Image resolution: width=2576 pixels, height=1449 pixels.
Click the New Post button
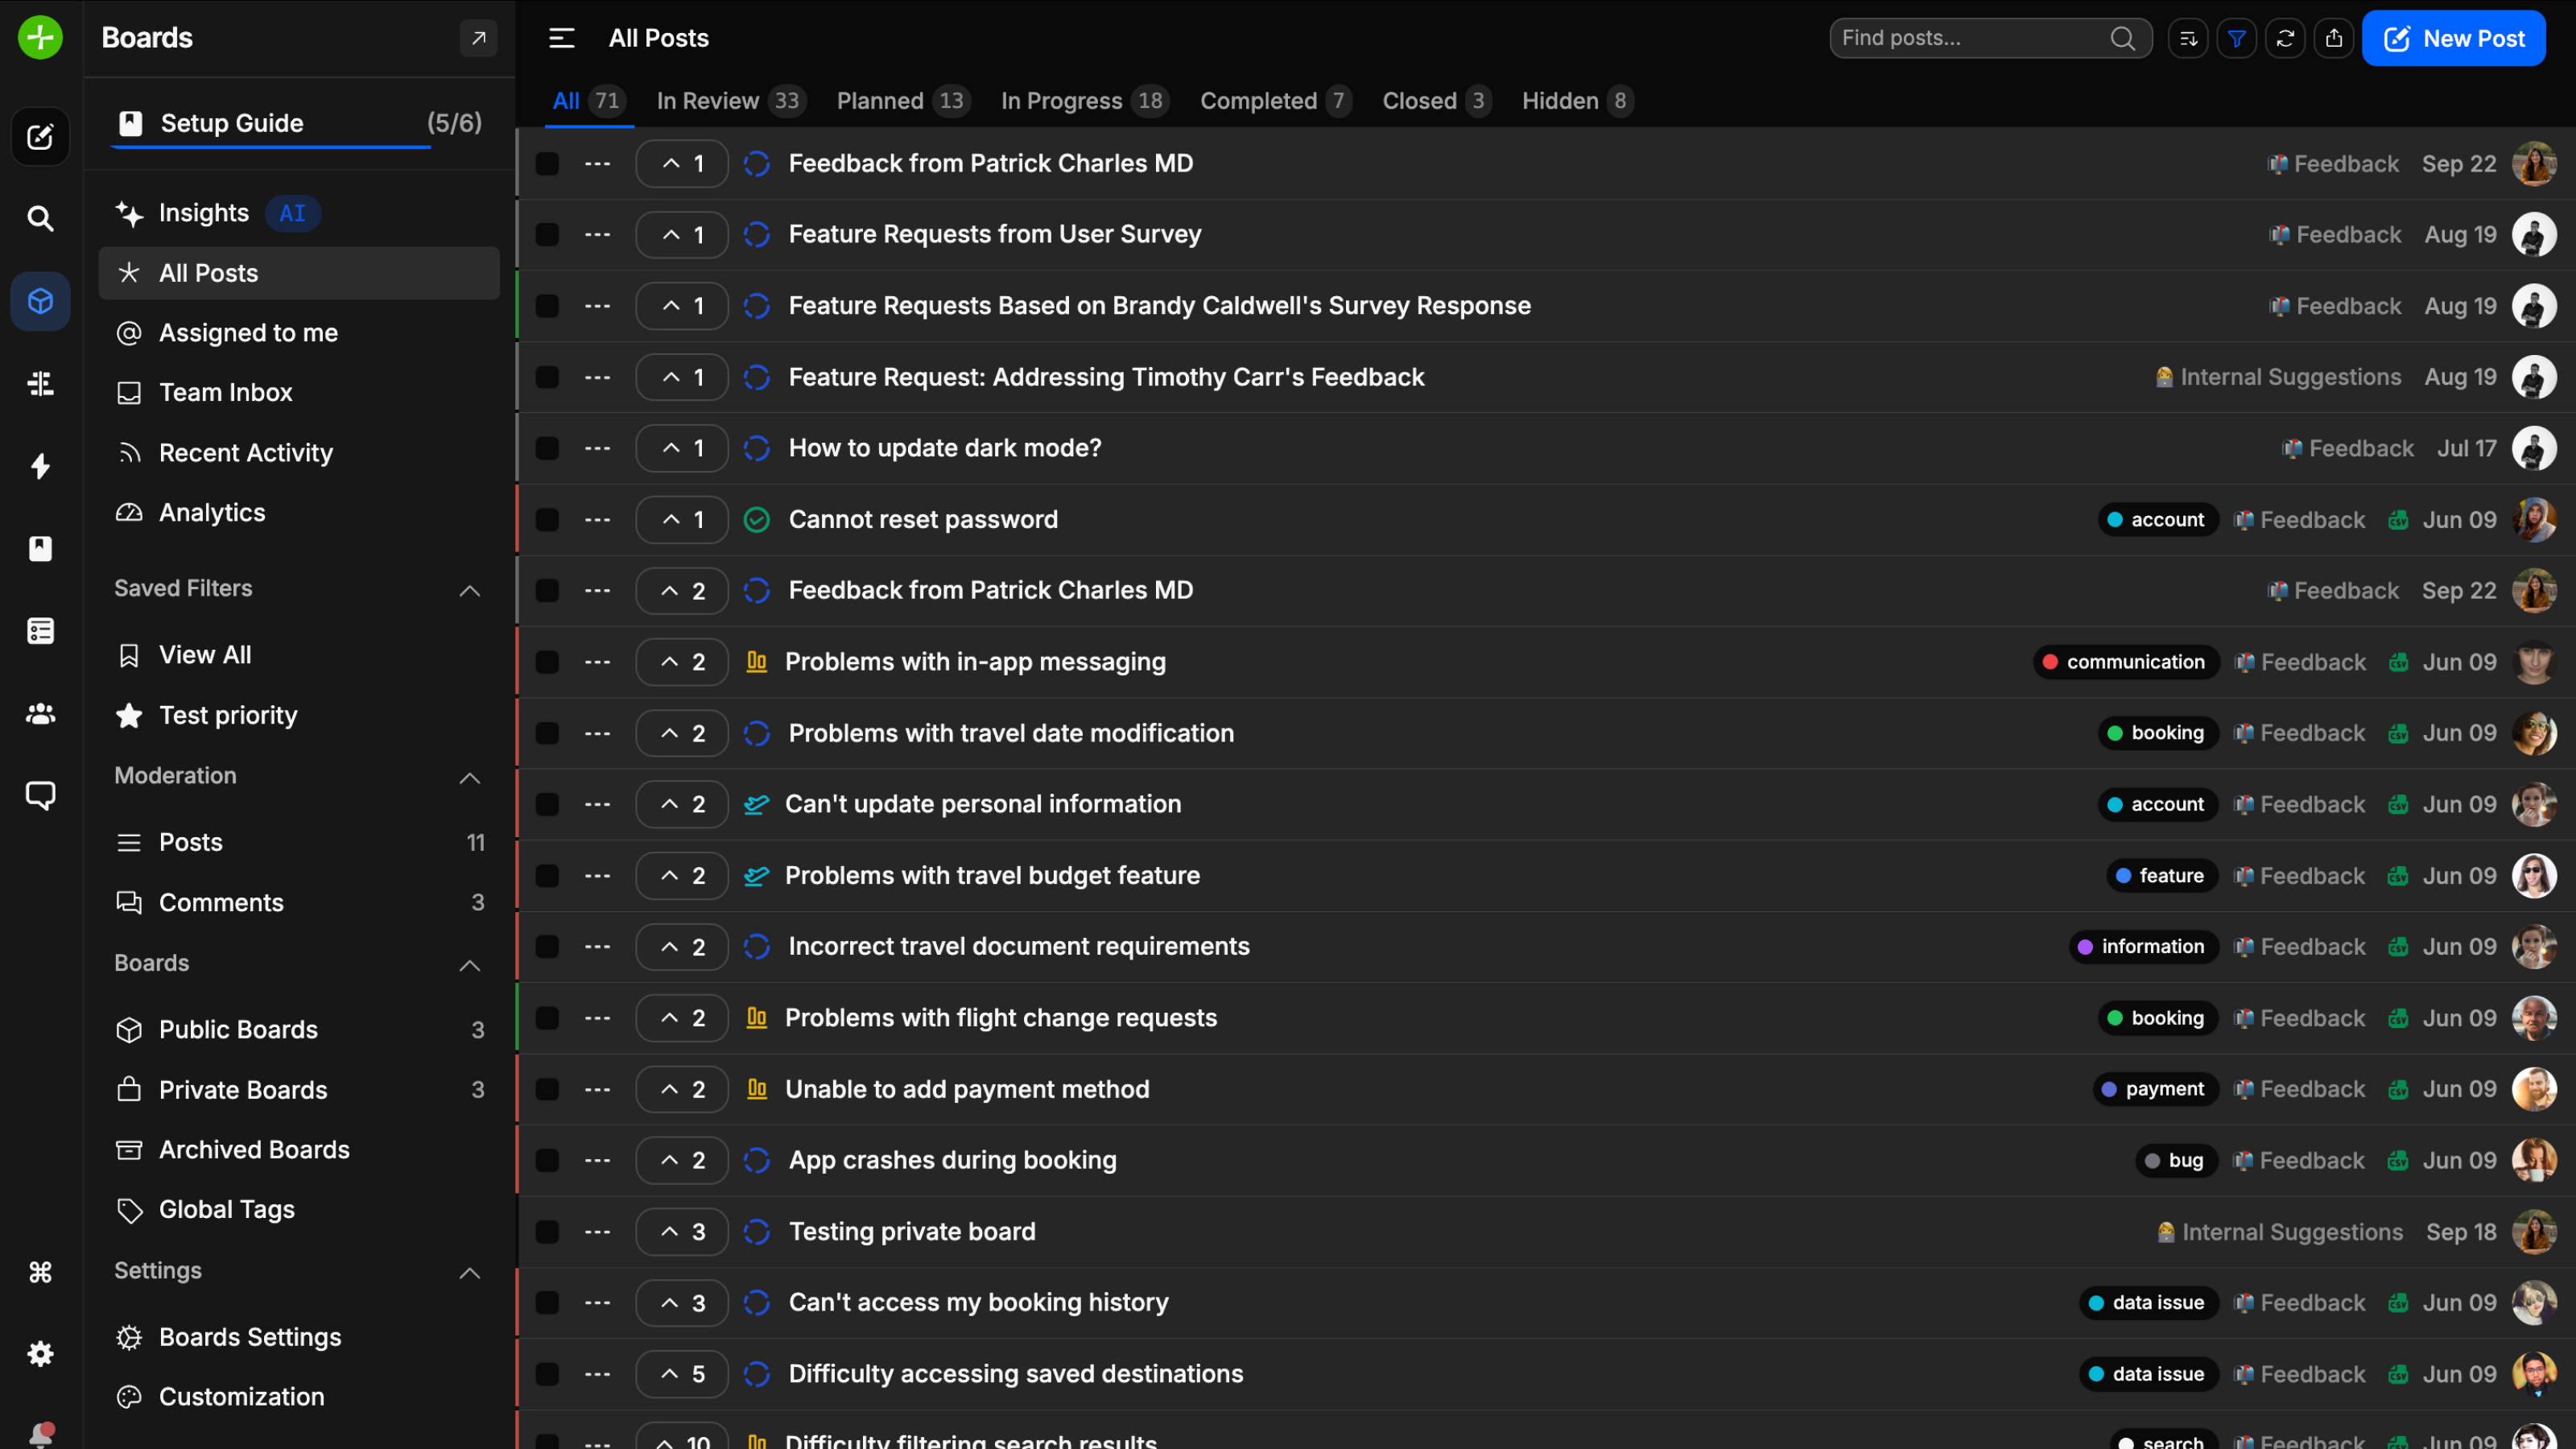(x=2455, y=38)
